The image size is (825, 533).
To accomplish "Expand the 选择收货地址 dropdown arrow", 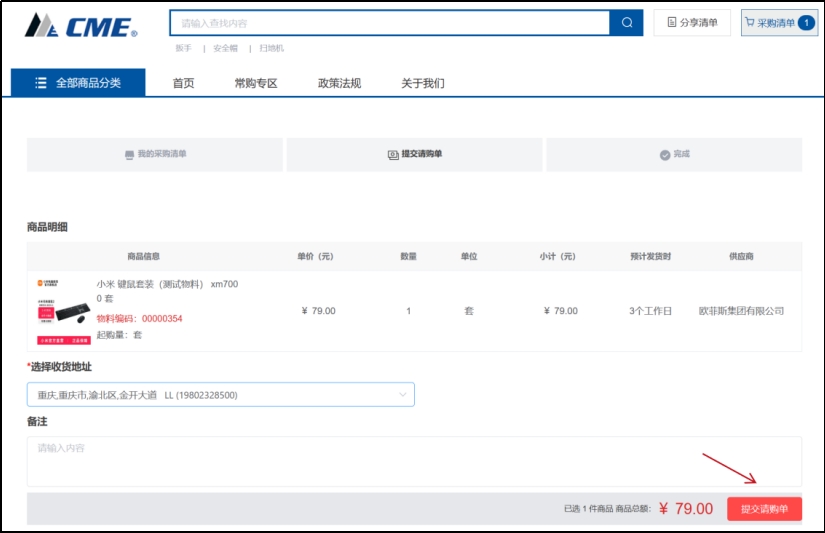I will tap(403, 395).
